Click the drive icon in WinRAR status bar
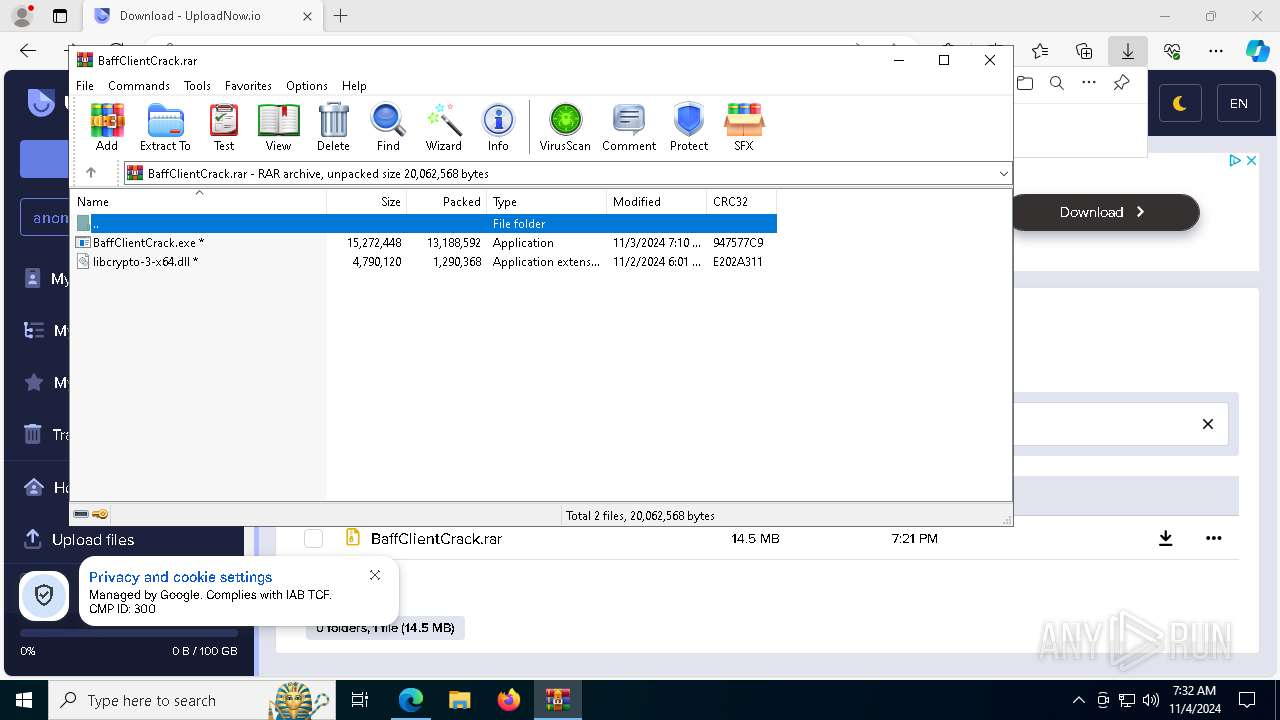Viewport: 1280px width, 720px height. pos(81,515)
